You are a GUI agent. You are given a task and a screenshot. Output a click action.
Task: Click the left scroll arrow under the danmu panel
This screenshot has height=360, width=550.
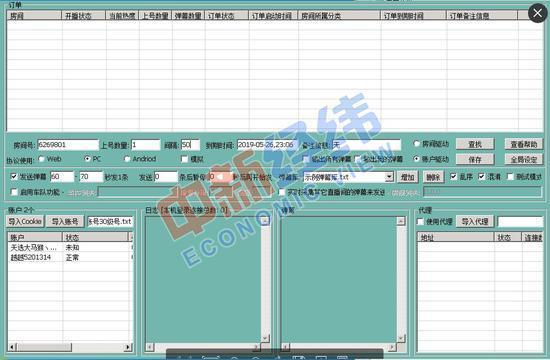coord(285,347)
